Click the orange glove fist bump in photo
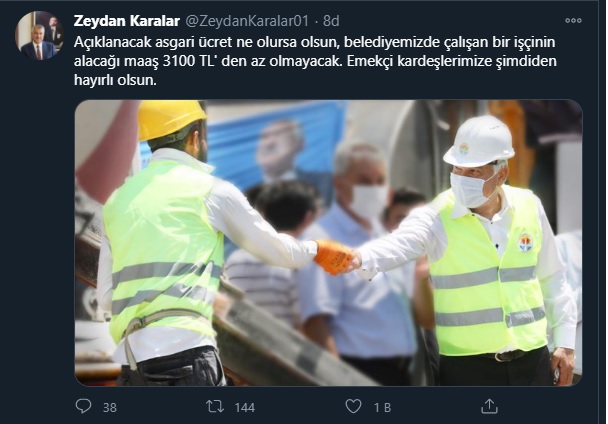Image resolution: width=608 pixels, height=424 pixels. (x=333, y=256)
